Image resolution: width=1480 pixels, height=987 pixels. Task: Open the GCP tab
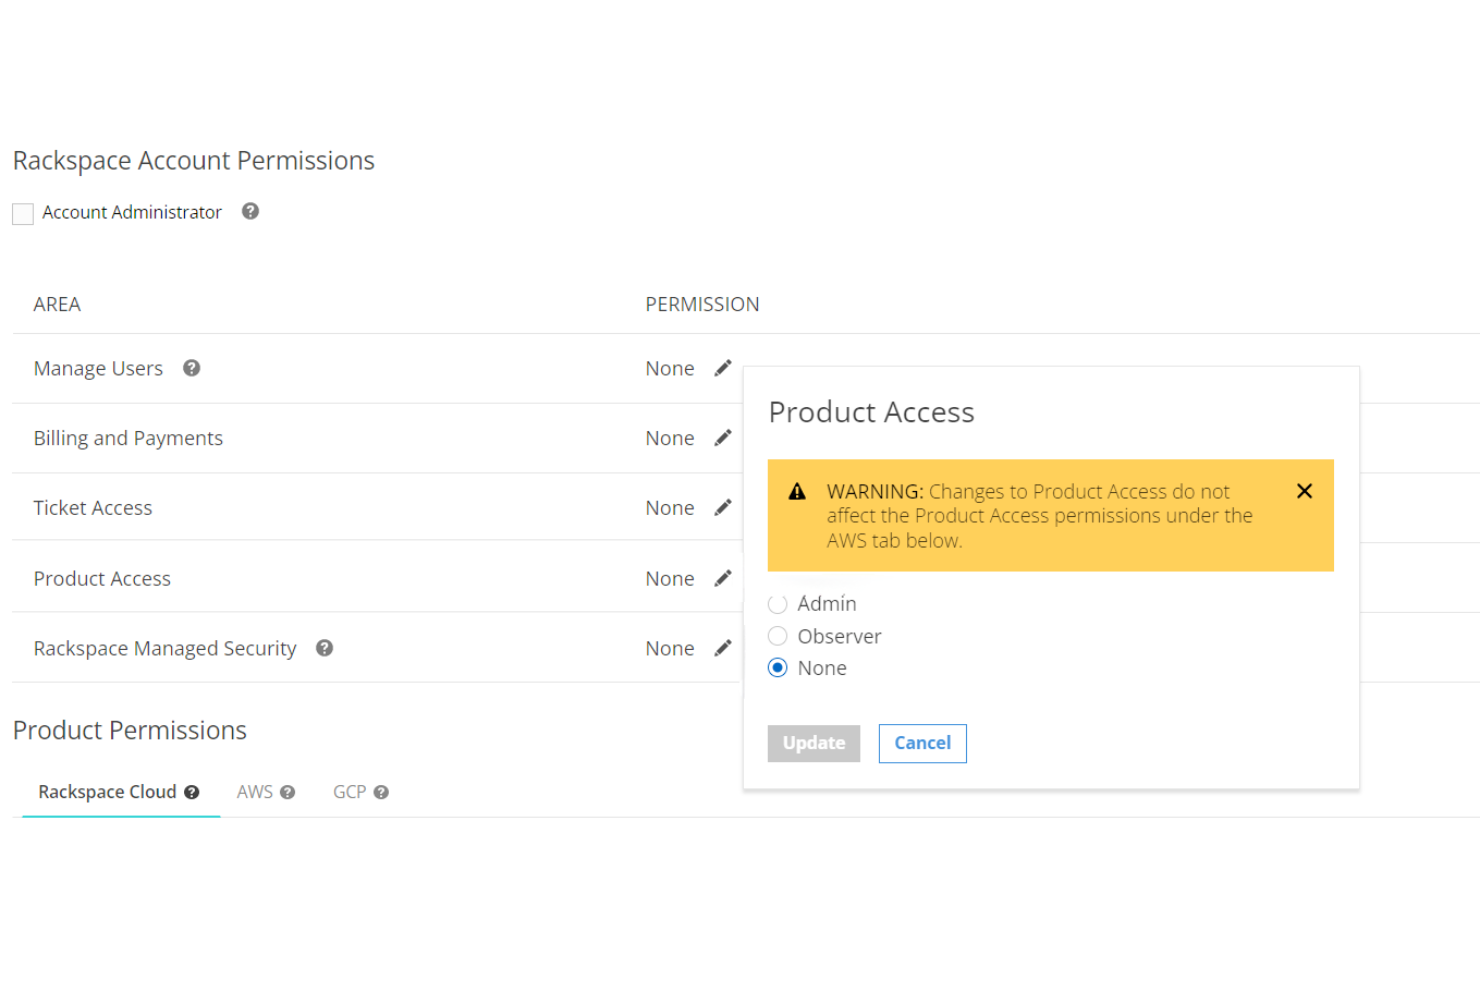pyautogui.click(x=349, y=792)
